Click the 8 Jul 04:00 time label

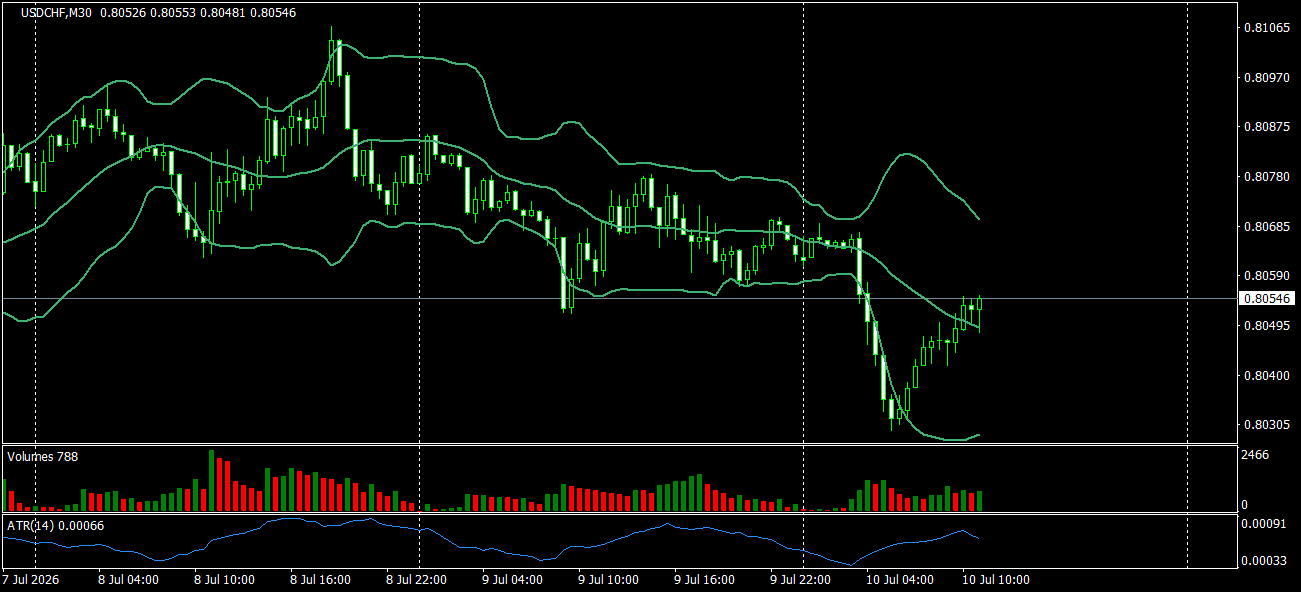point(128,580)
